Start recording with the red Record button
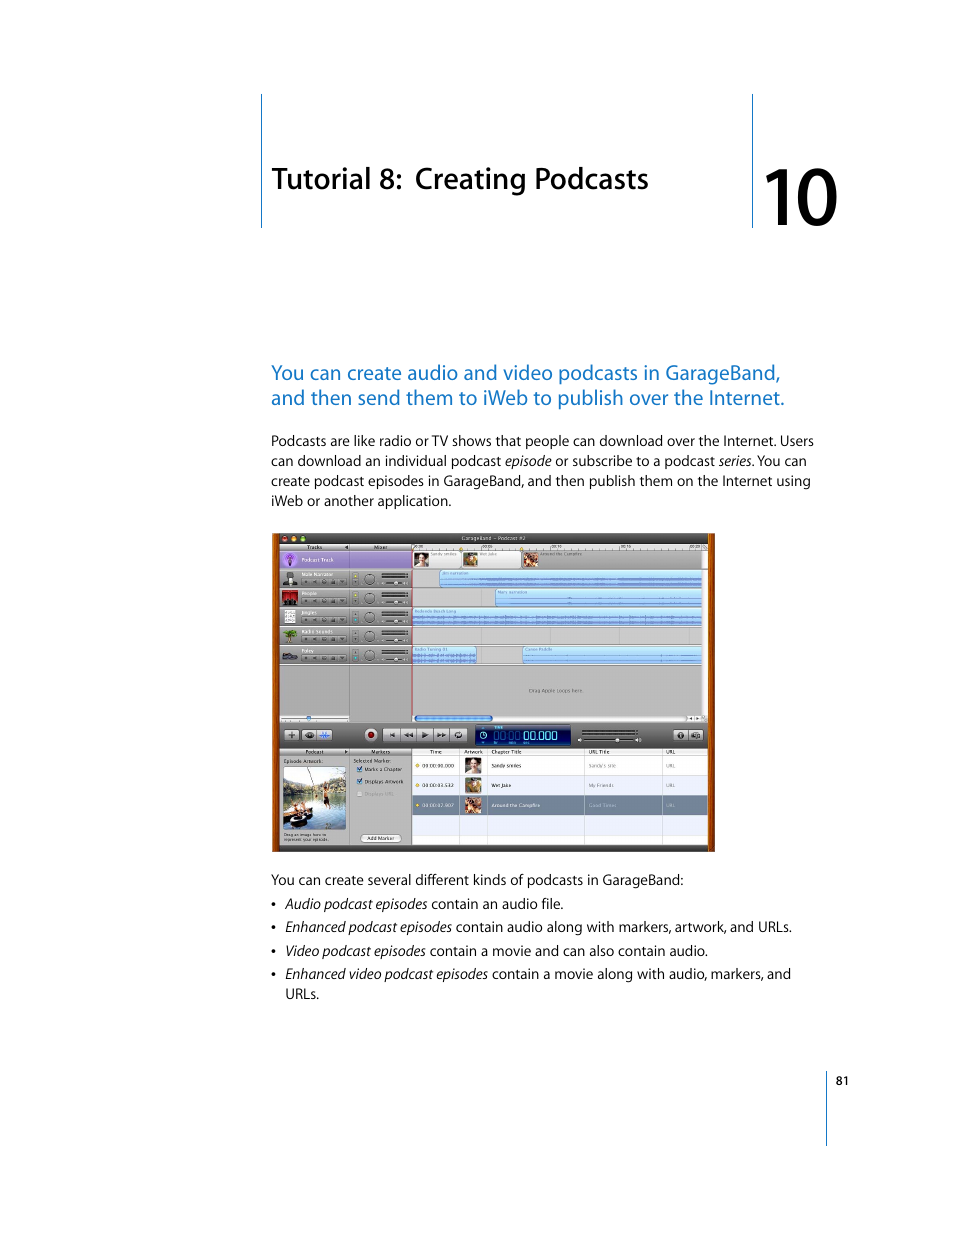954x1235 pixels. click(x=371, y=735)
